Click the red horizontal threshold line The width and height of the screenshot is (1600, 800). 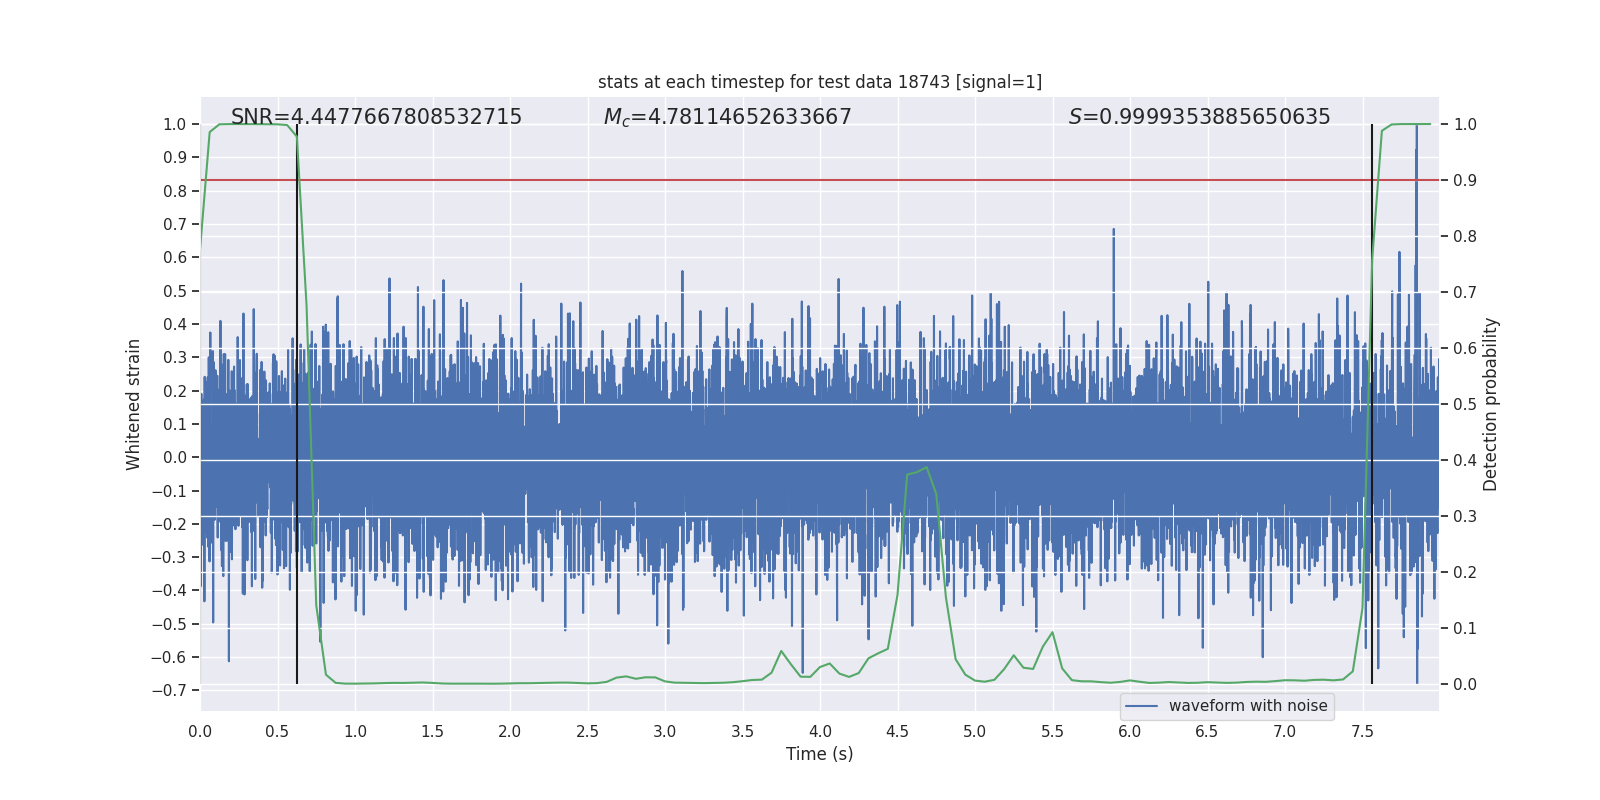[800, 180]
